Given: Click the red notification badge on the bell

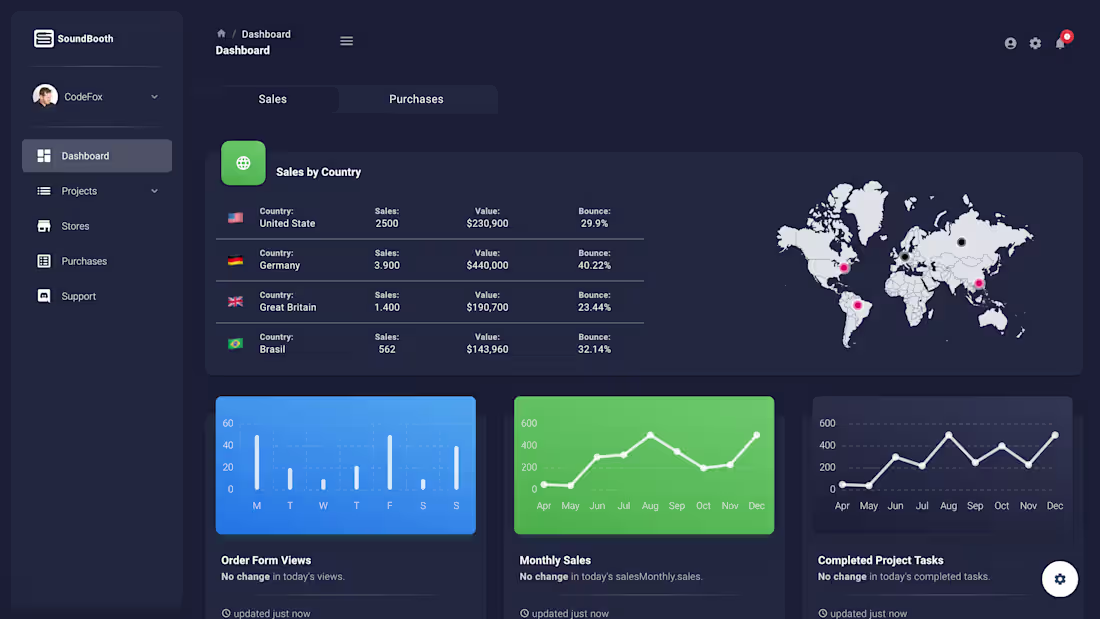Looking at the screenshot, I should click(x=1067, y=35).
